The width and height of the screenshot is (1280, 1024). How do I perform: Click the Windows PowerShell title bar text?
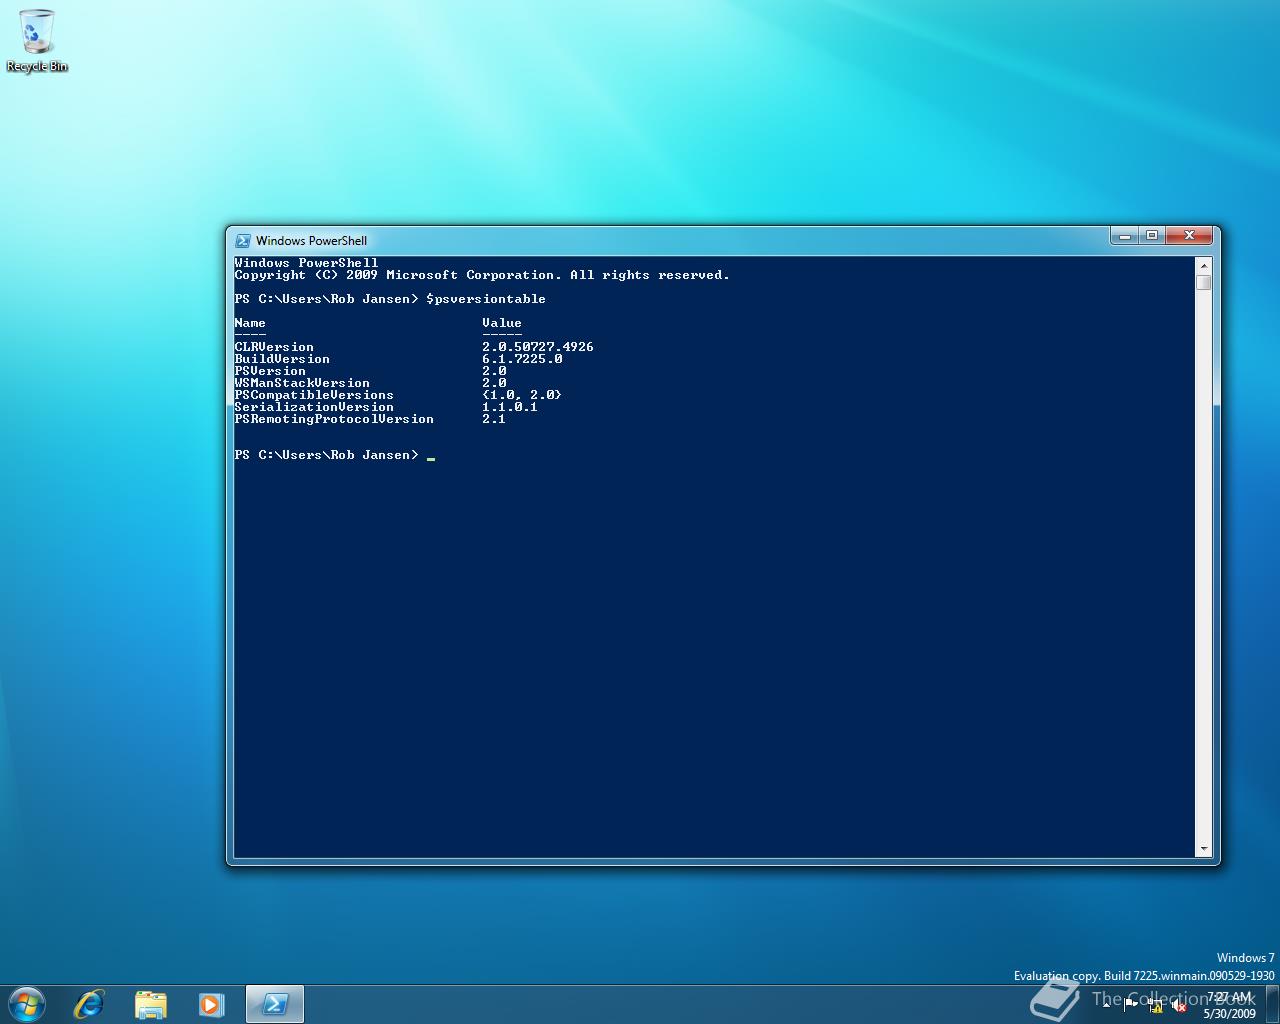tap(311, 240)
